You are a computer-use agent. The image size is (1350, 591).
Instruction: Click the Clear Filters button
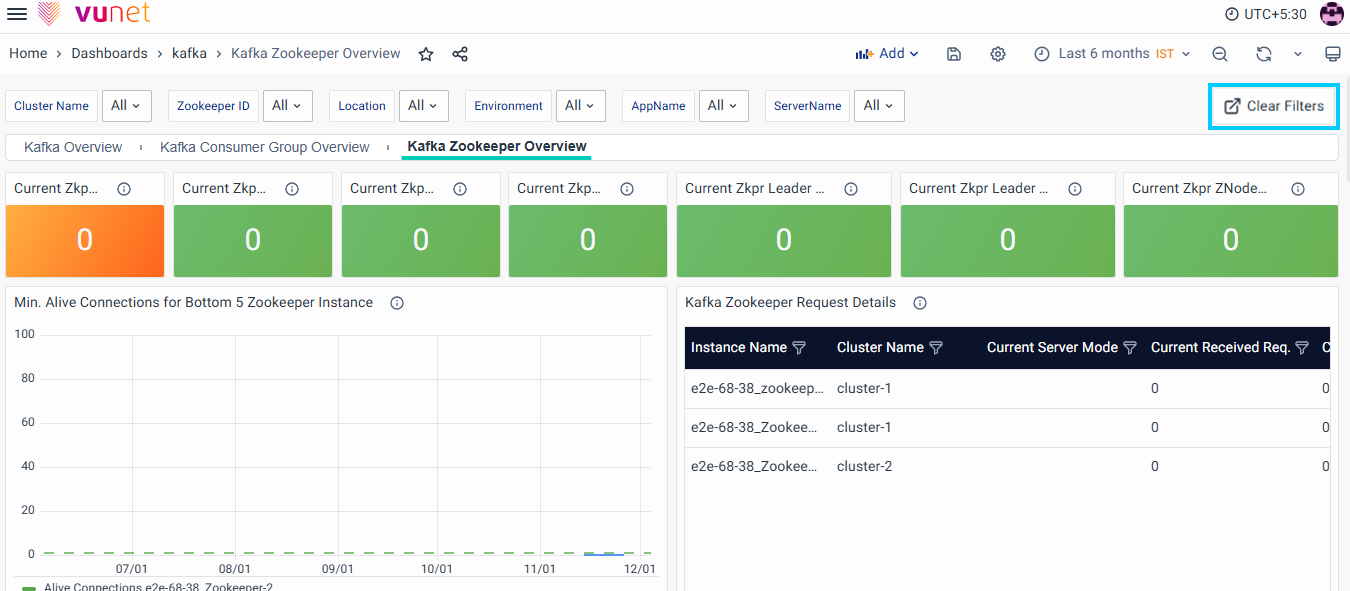tap(1274, 106)
